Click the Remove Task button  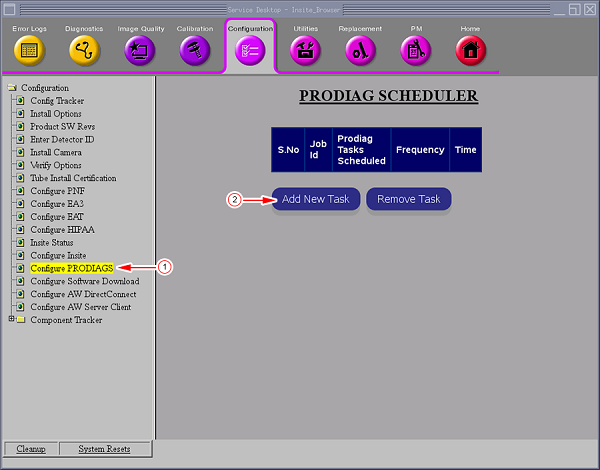pyautogui.click(x=408, y=199)
